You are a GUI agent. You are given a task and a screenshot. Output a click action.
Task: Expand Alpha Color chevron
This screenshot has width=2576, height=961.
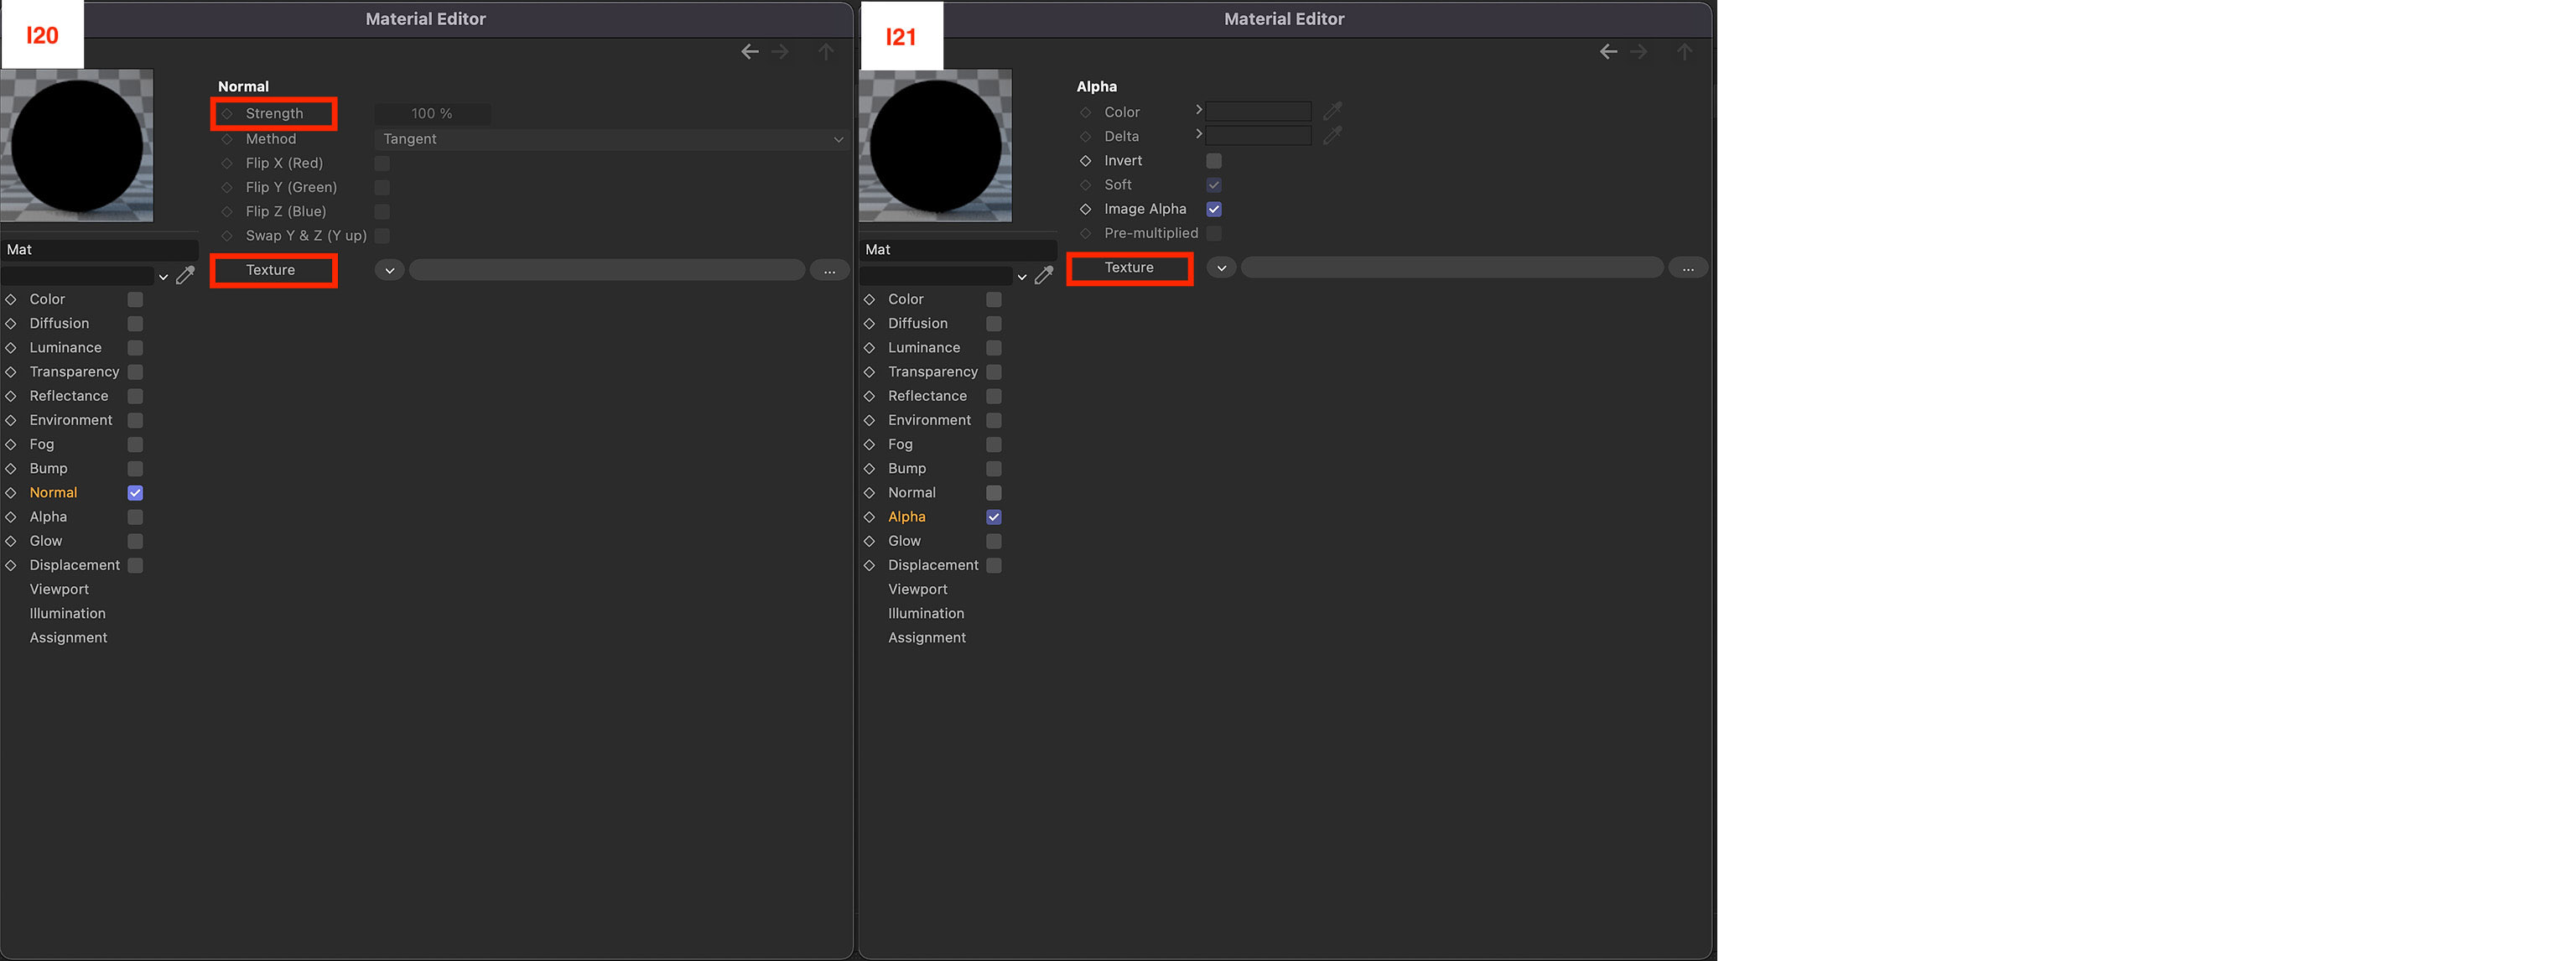pyautogui.click(x=1198, y=109)
